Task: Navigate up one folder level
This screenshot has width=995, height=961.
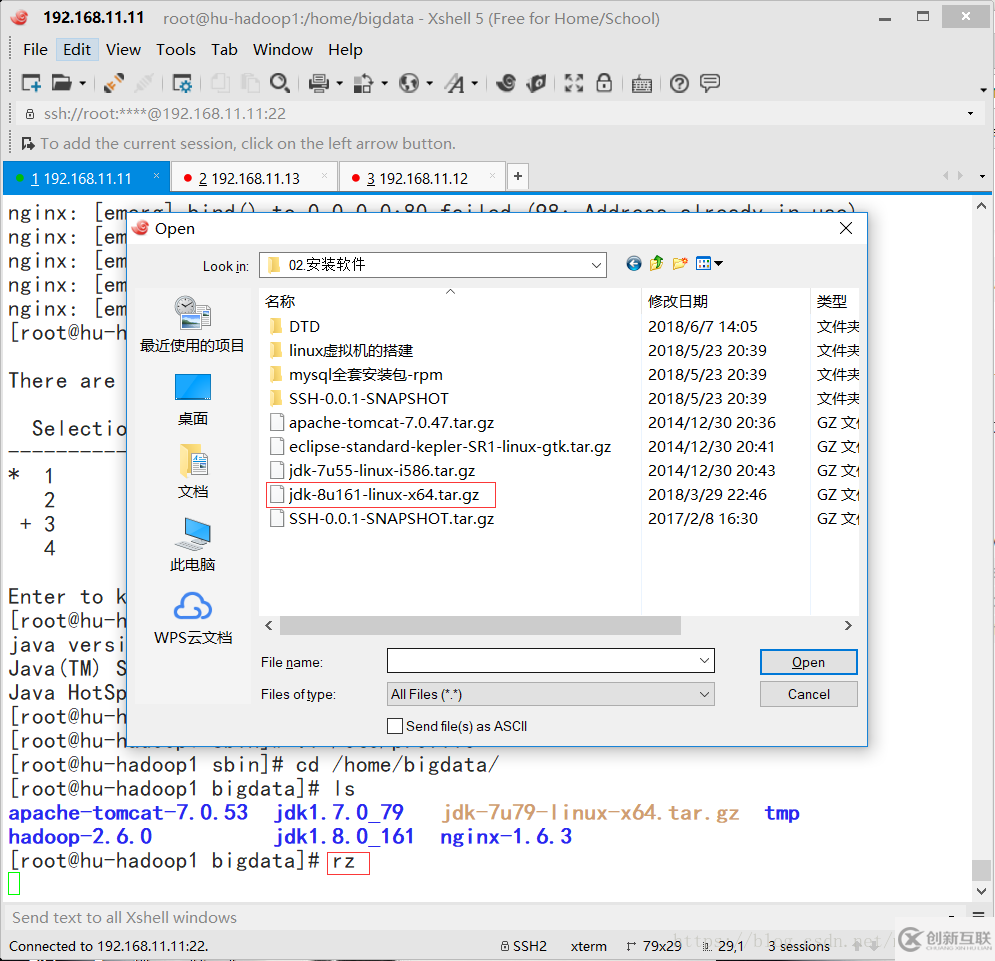Action: pos(655,263)
